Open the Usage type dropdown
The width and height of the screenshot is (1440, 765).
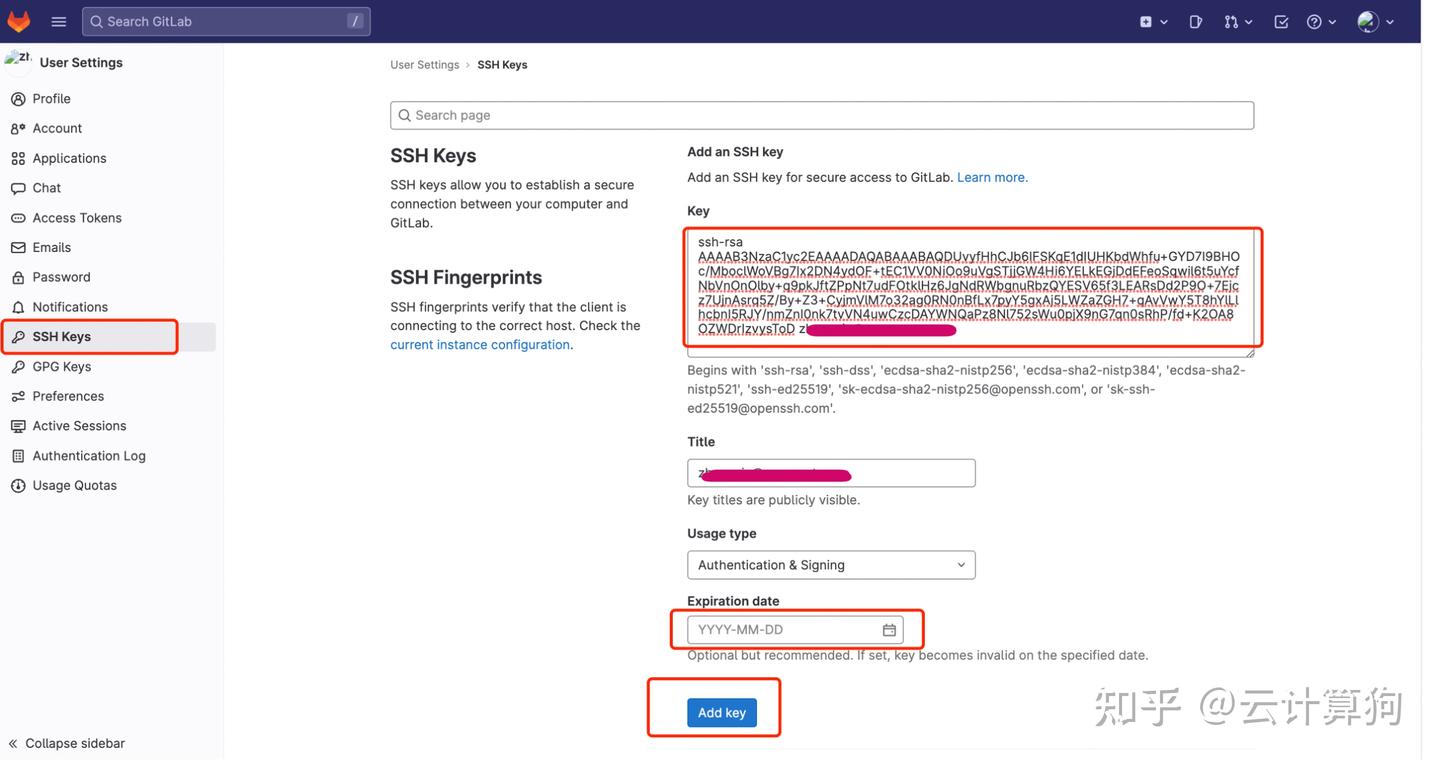831,564
